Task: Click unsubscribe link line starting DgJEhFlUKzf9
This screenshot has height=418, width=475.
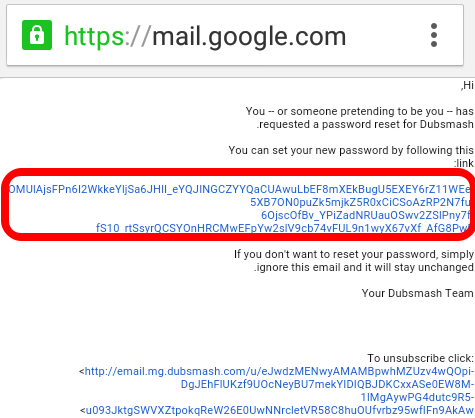Action: point(327,384)
